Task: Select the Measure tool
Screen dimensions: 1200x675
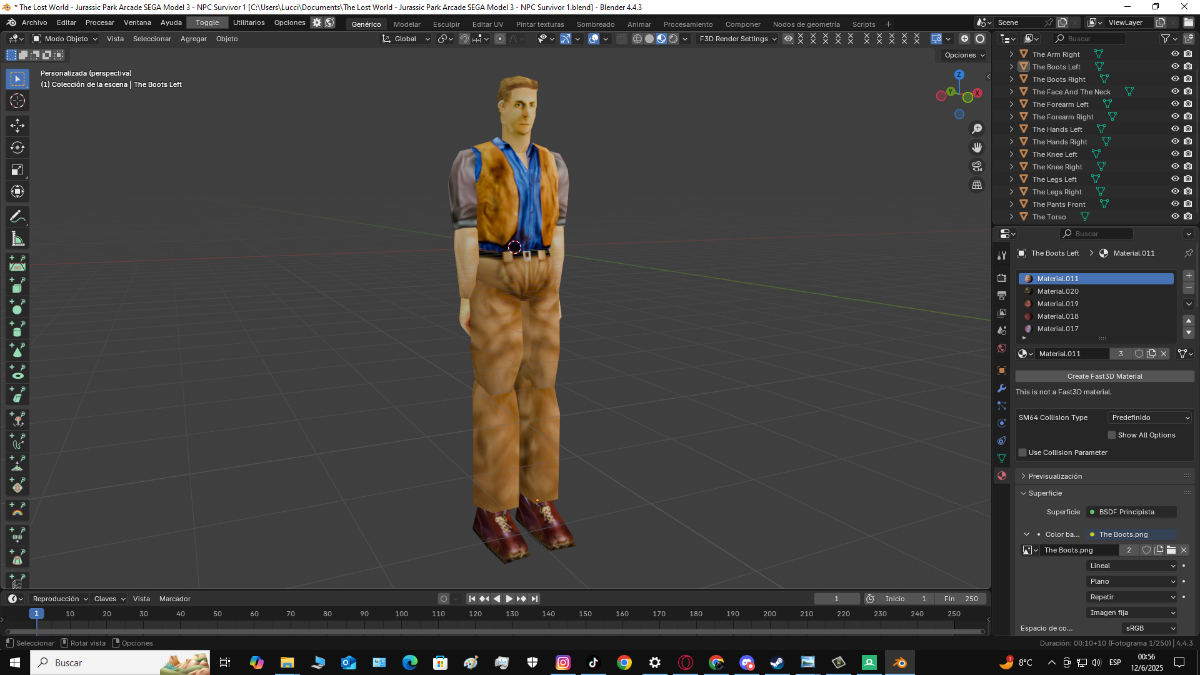Action: 17,238
